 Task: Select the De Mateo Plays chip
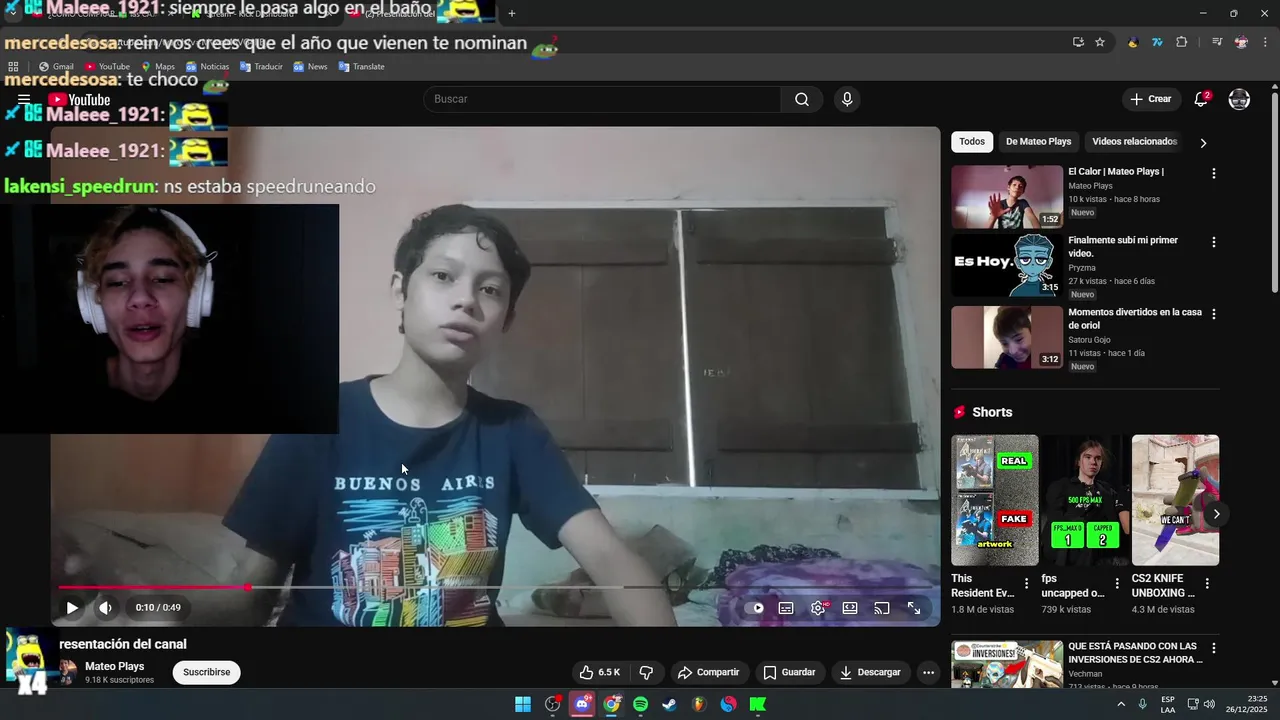tap(1038, 141)
